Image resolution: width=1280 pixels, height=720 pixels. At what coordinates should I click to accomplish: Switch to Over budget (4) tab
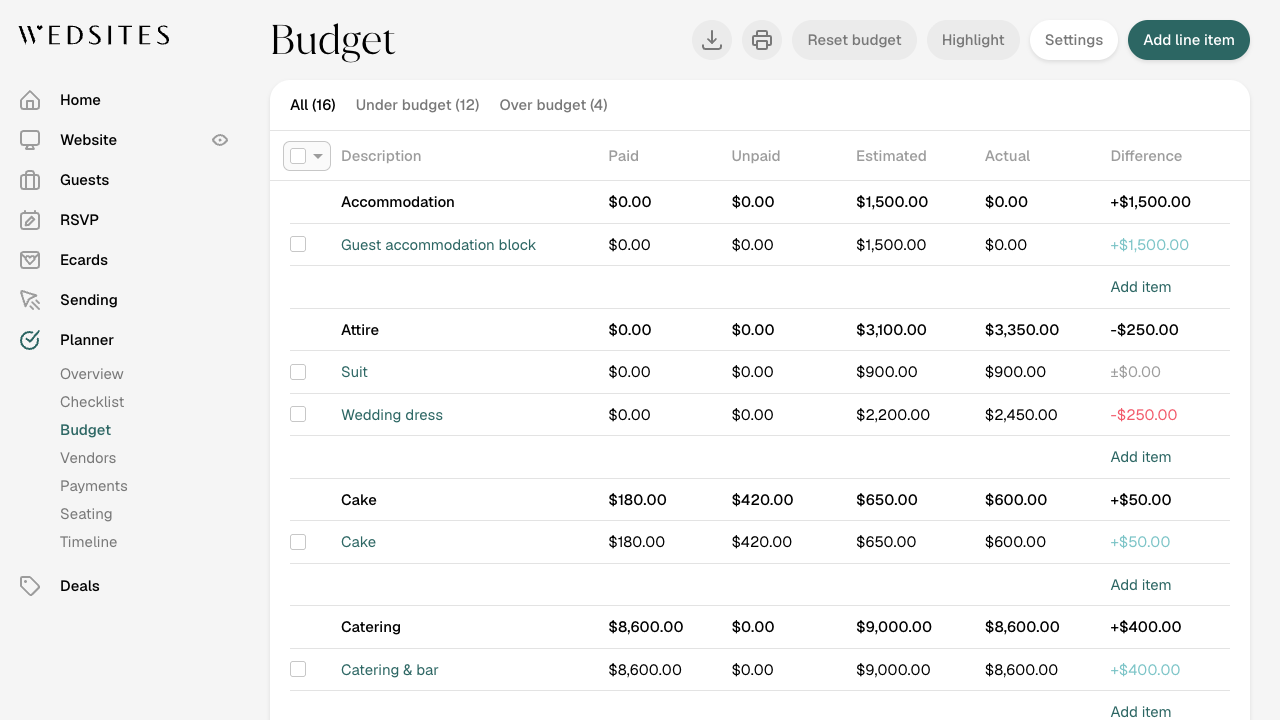tap(554, 105)
